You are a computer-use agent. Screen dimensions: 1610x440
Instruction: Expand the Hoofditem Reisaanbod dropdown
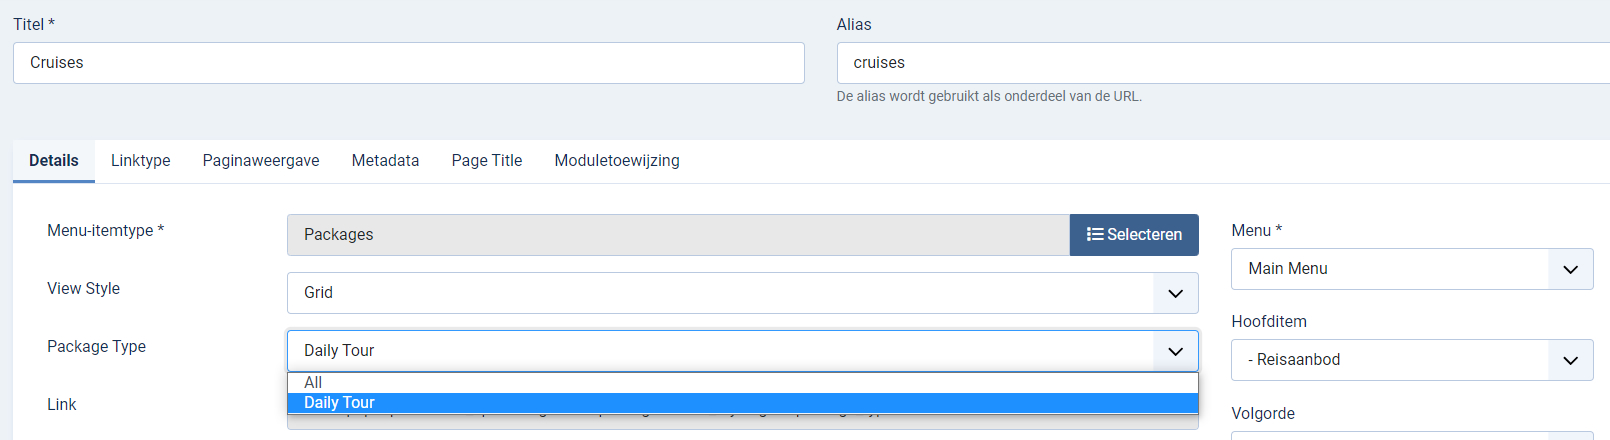point(1390,360)
